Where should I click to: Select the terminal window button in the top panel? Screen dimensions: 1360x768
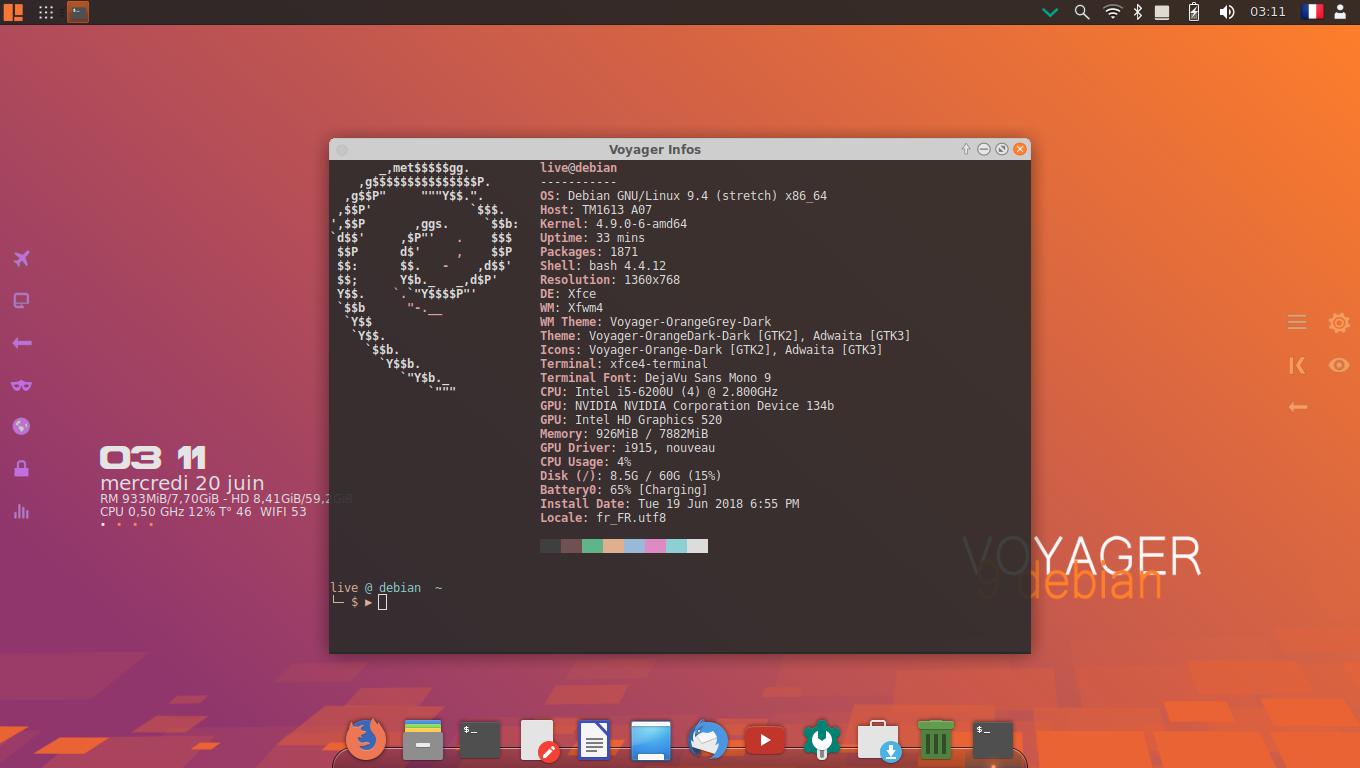pyautogui.click(x=78, y=12)
